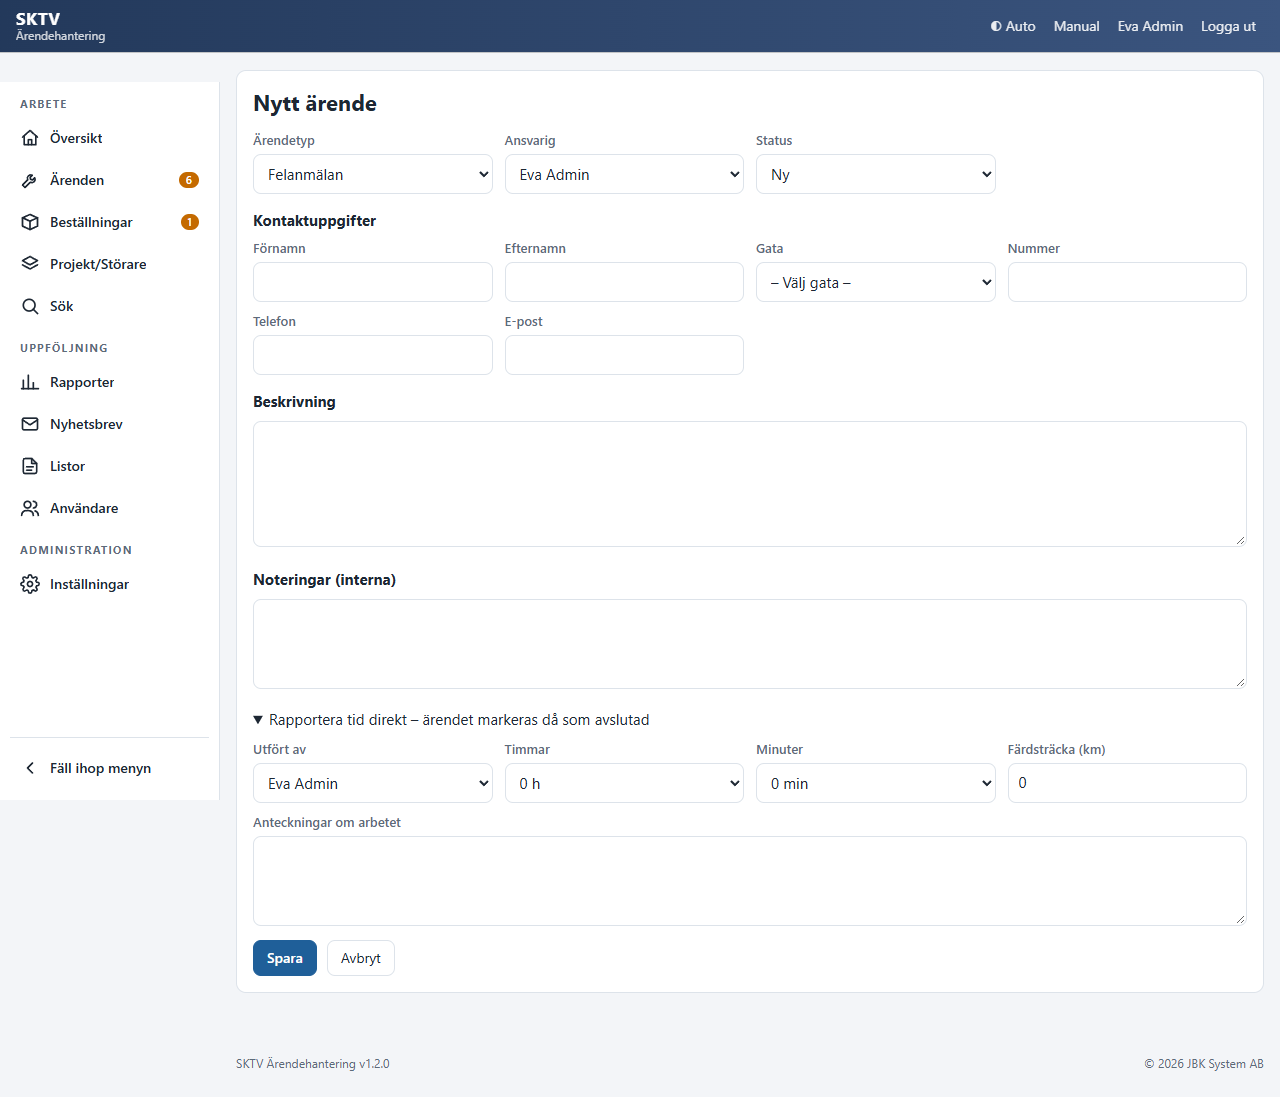Click the Översikt home icon

[x=30, y=138]
